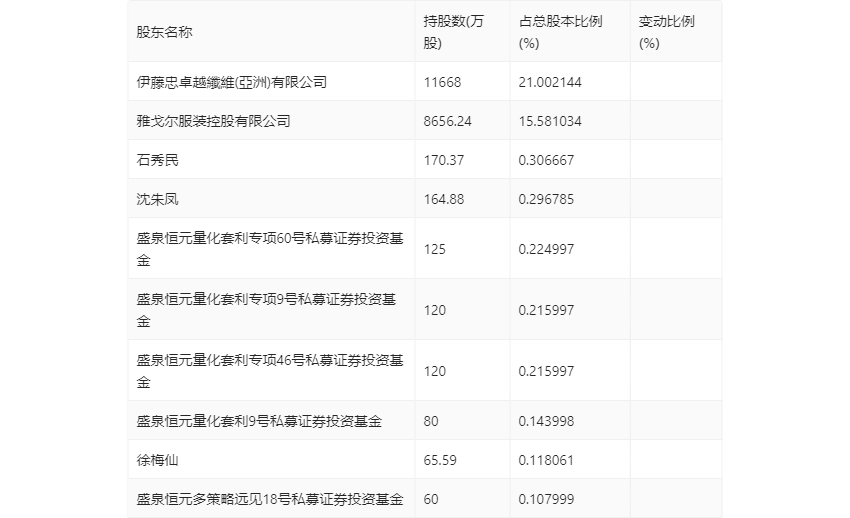Select the share count 8656.24

point(447,121)
